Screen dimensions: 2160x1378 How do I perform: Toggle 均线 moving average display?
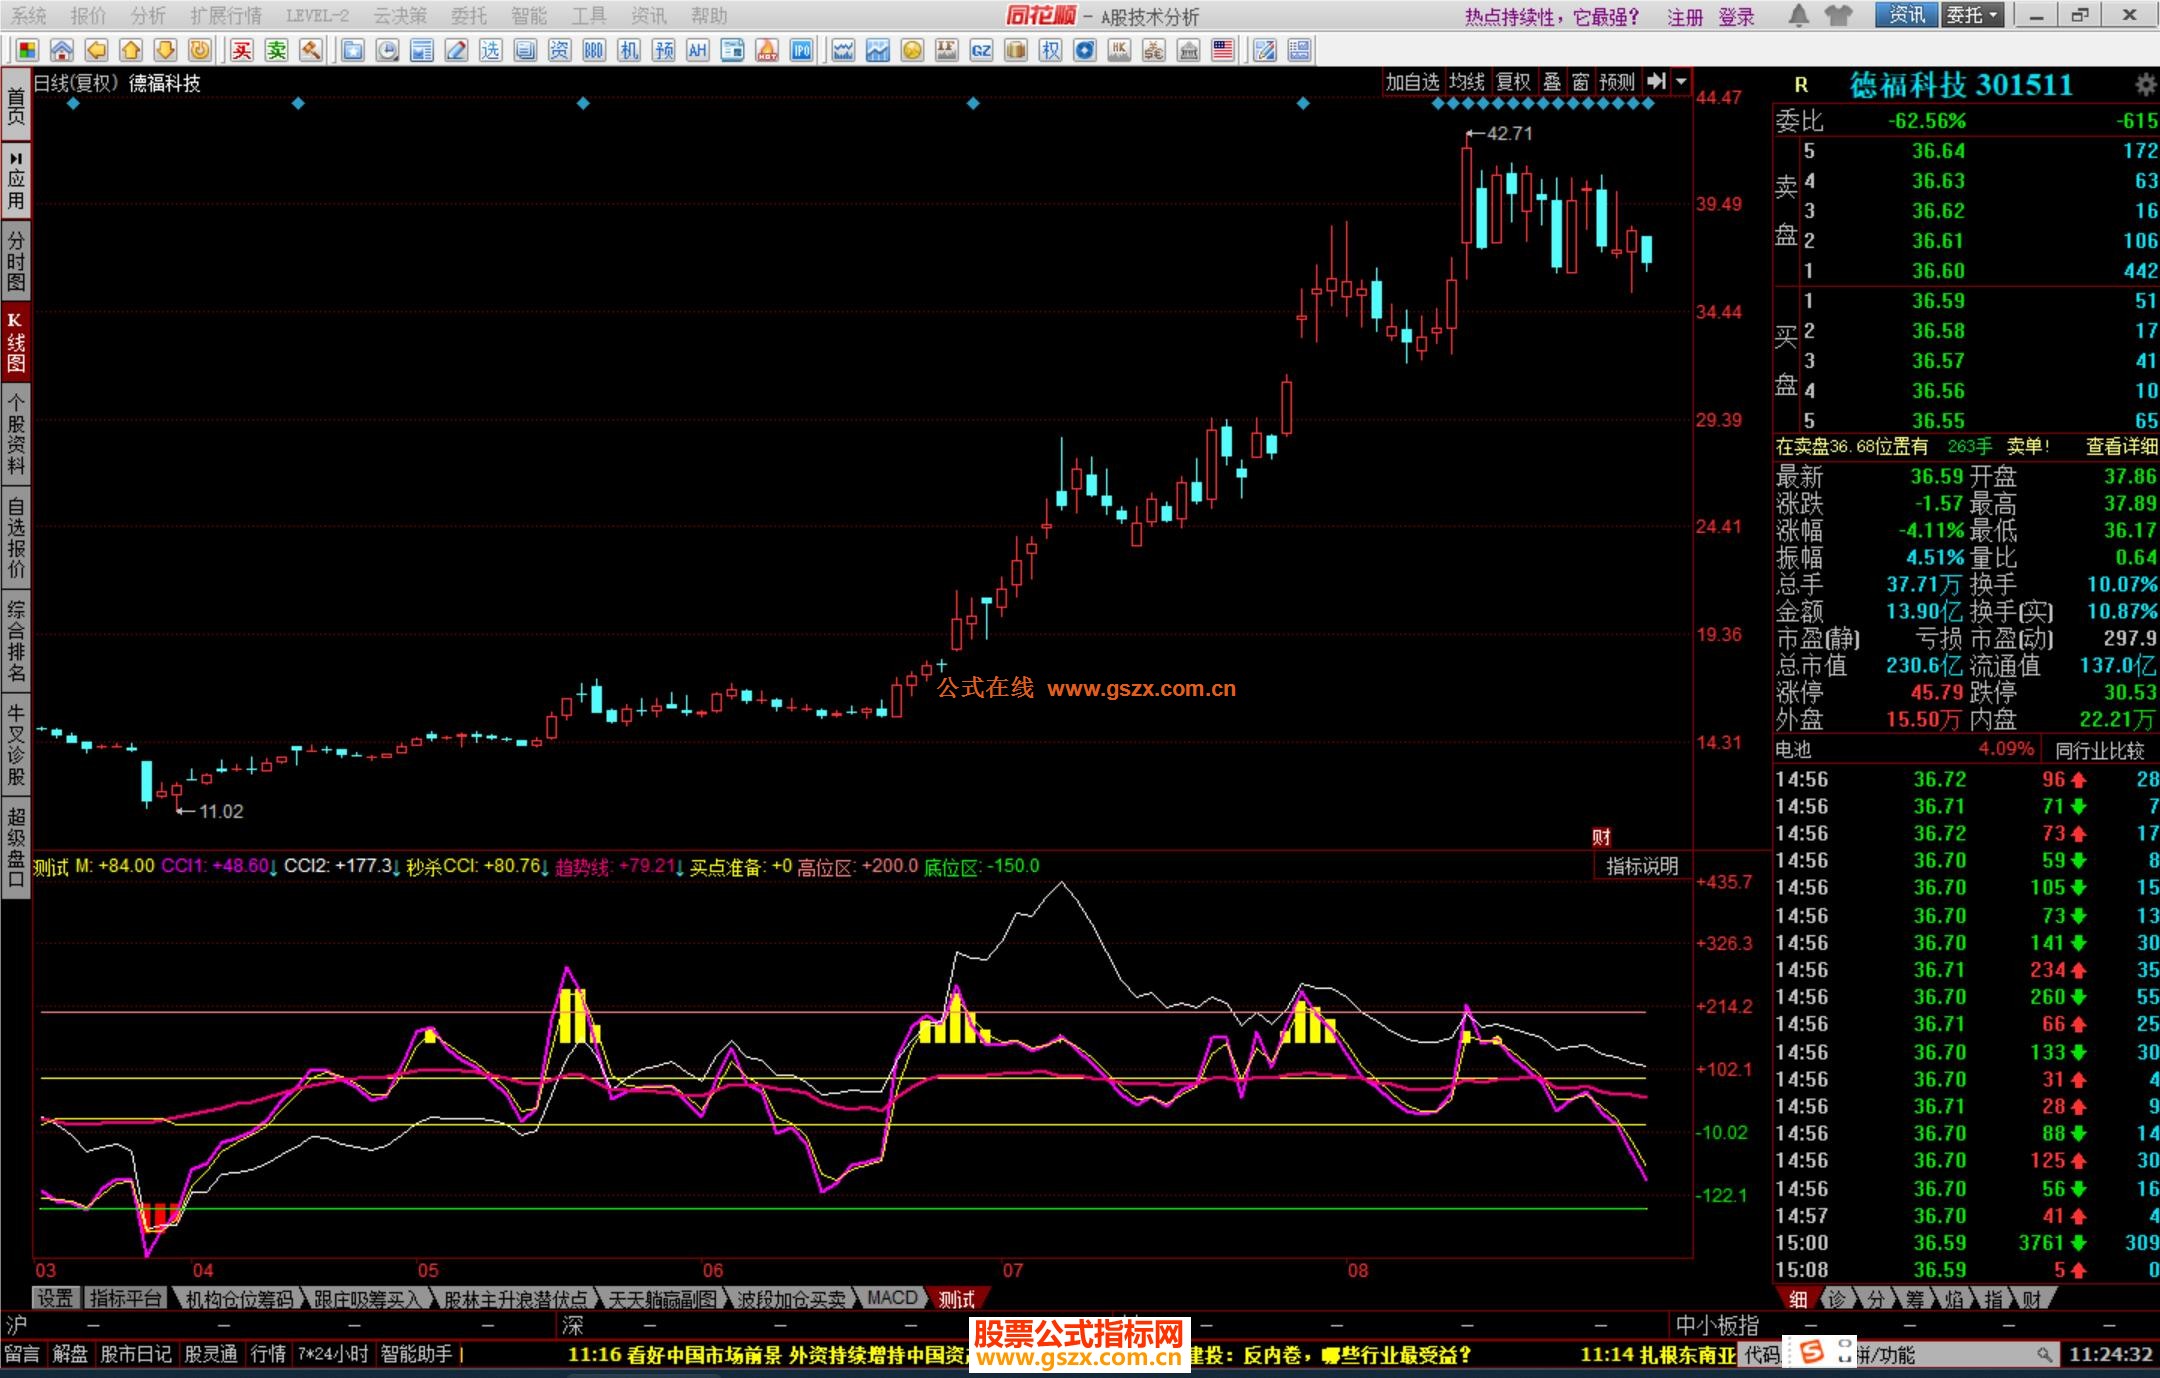click(1467, 82)
